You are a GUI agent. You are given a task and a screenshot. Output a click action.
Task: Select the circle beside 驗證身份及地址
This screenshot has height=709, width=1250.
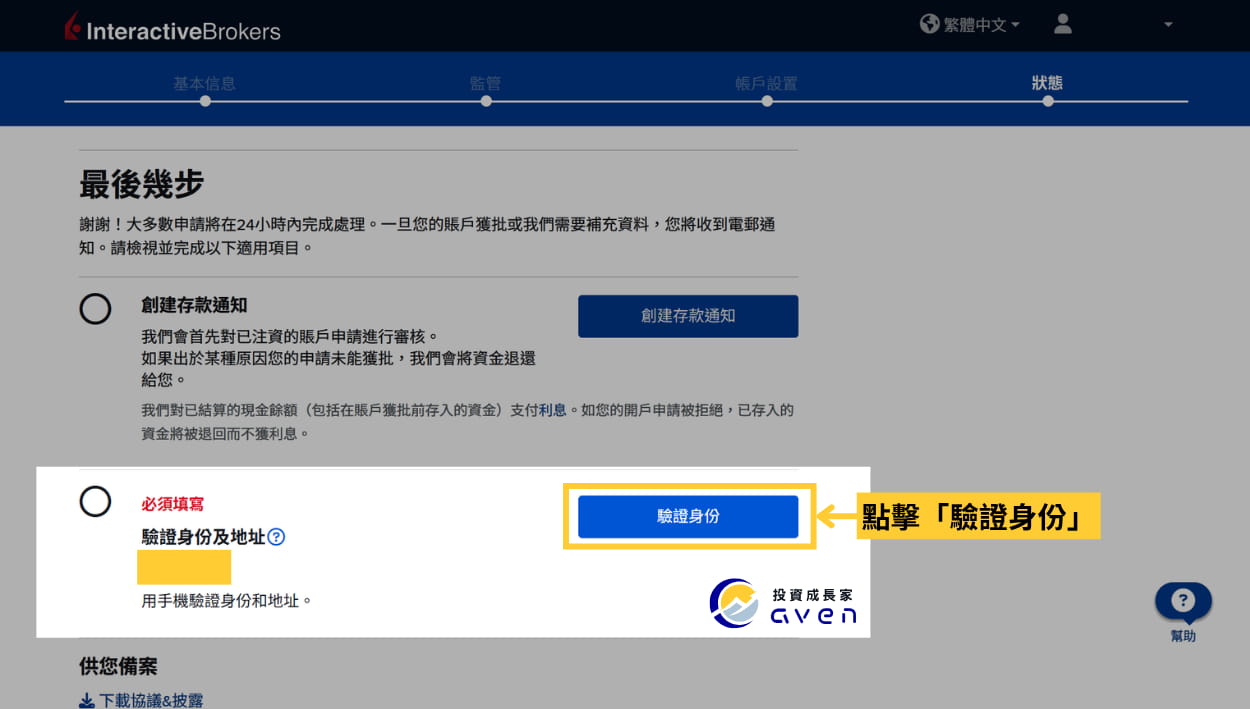click(x=95, y=500)
